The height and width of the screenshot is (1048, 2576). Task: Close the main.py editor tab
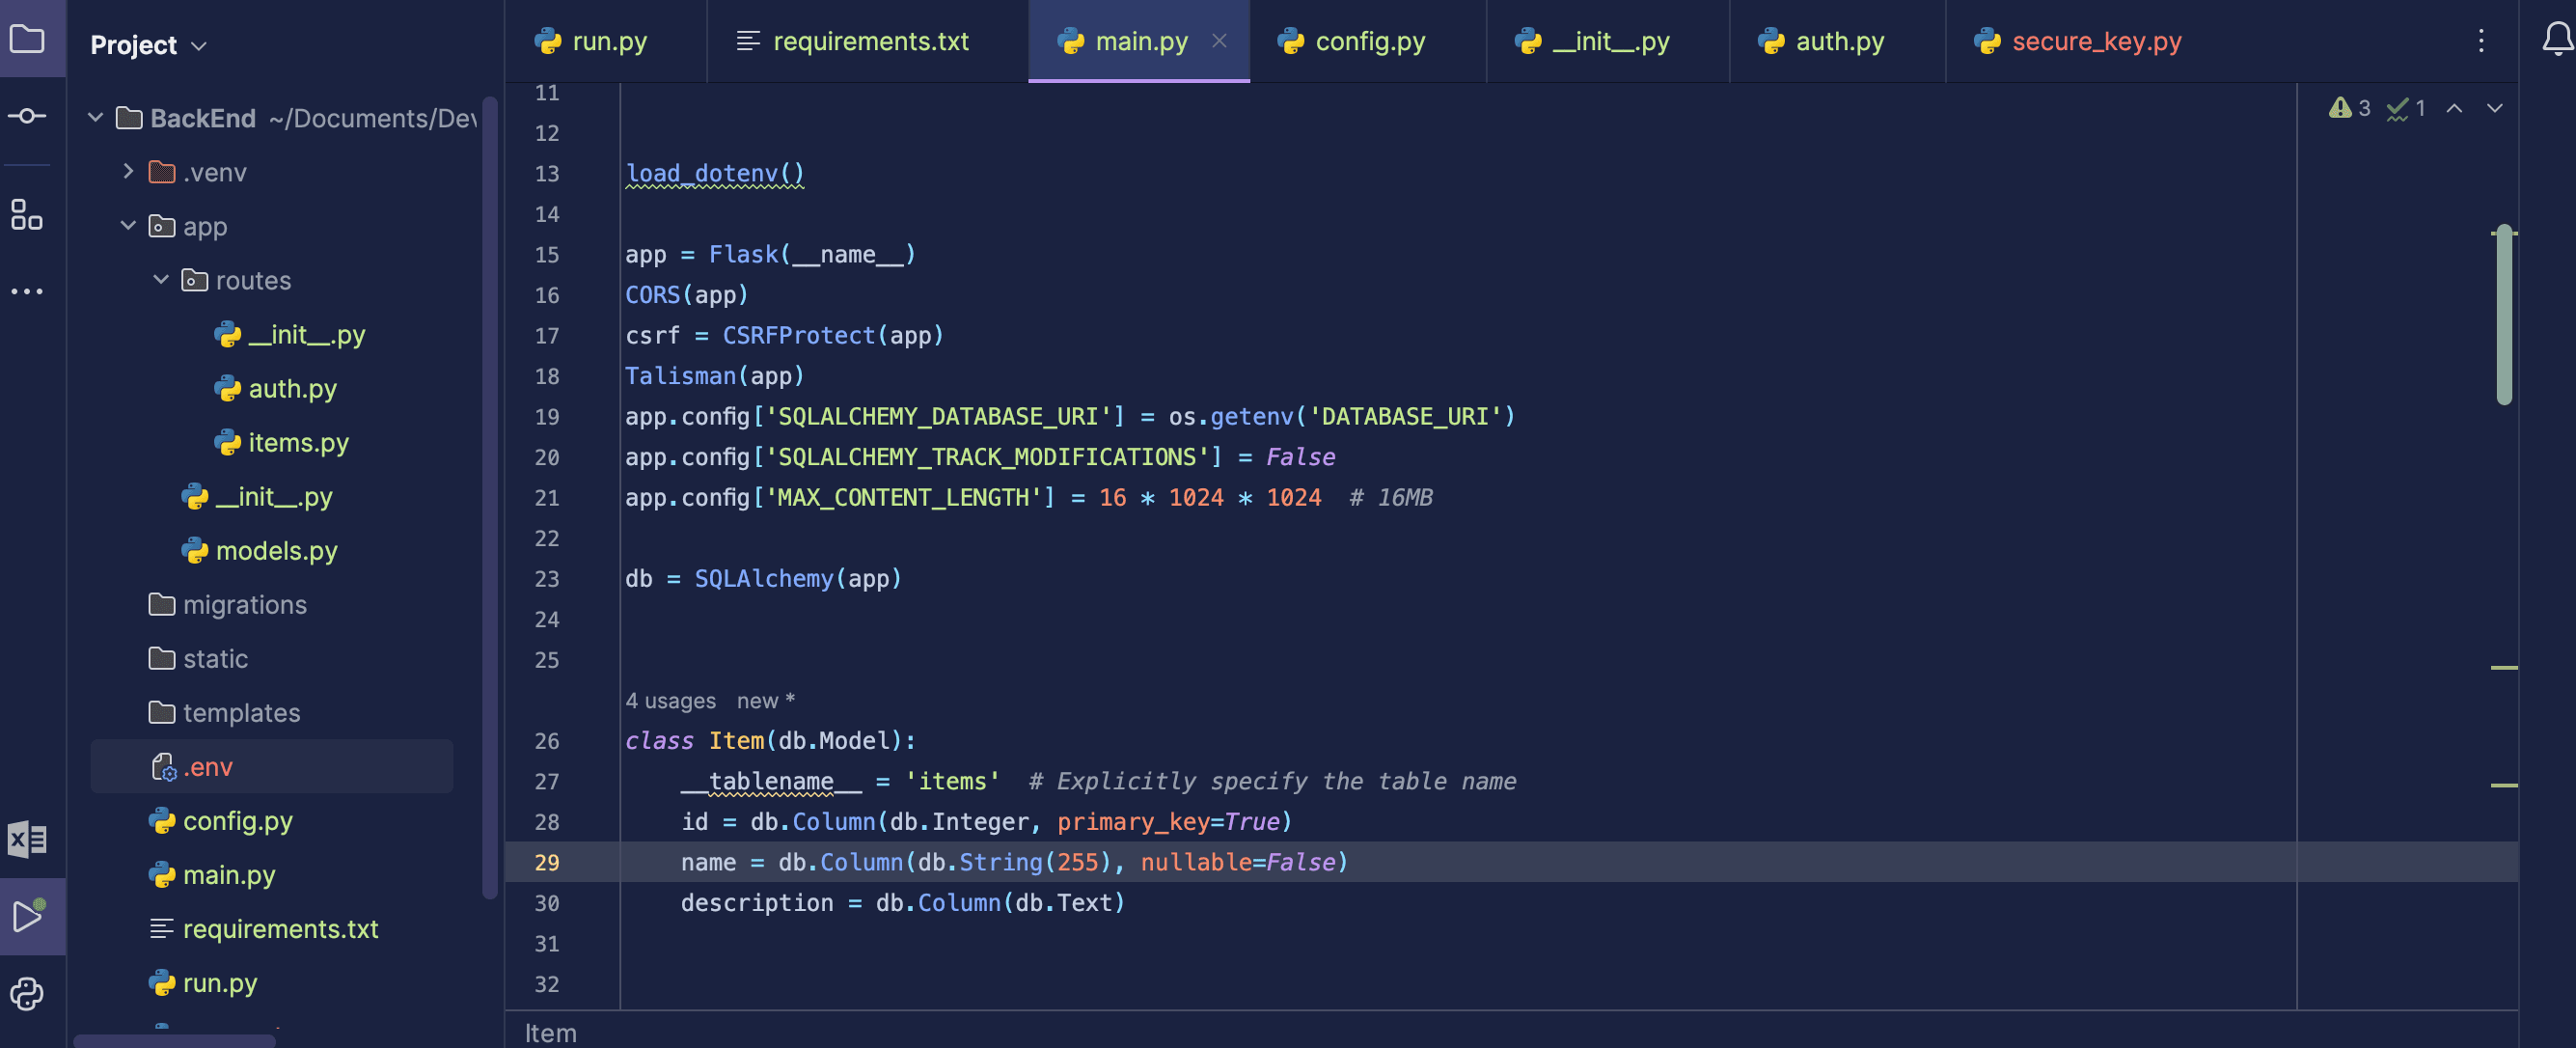coord(1219,41)
